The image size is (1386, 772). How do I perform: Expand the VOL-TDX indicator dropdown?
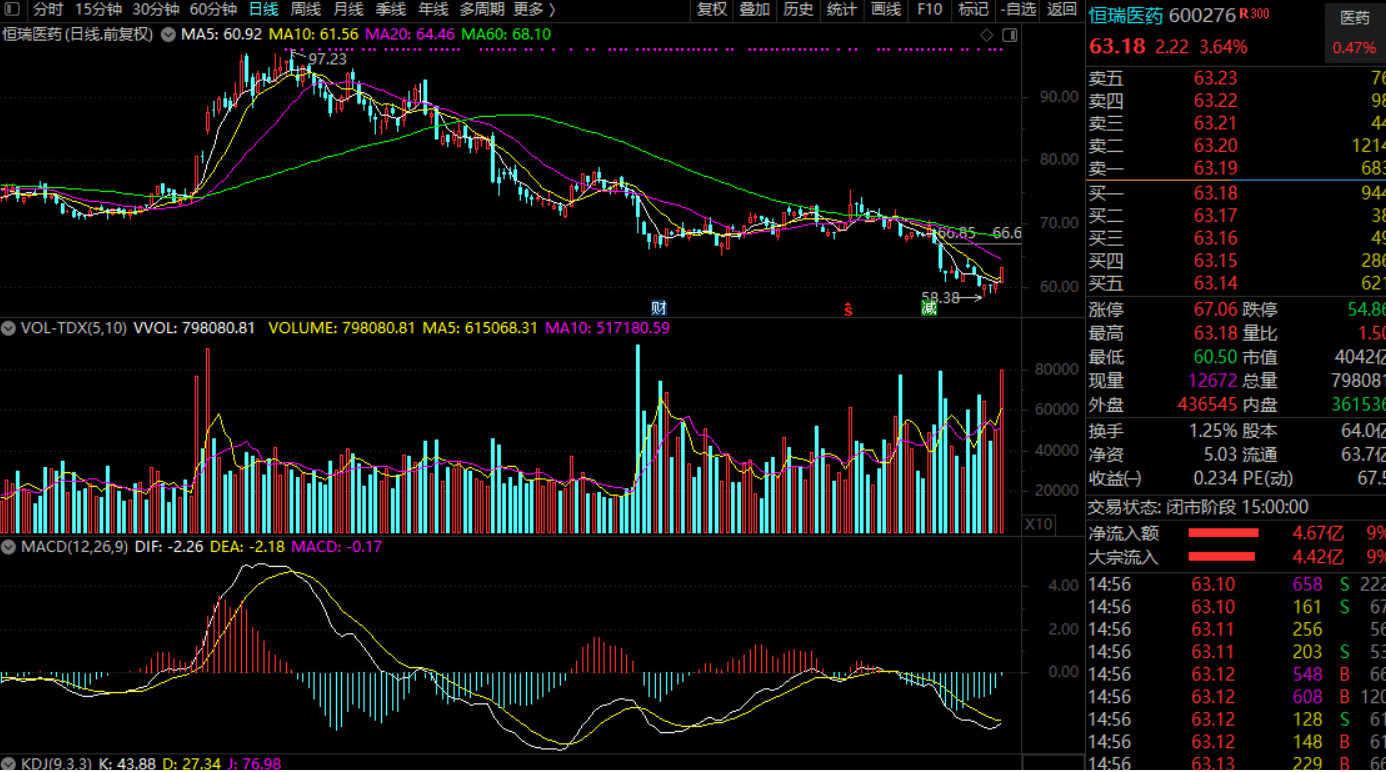tap(7, 328)
